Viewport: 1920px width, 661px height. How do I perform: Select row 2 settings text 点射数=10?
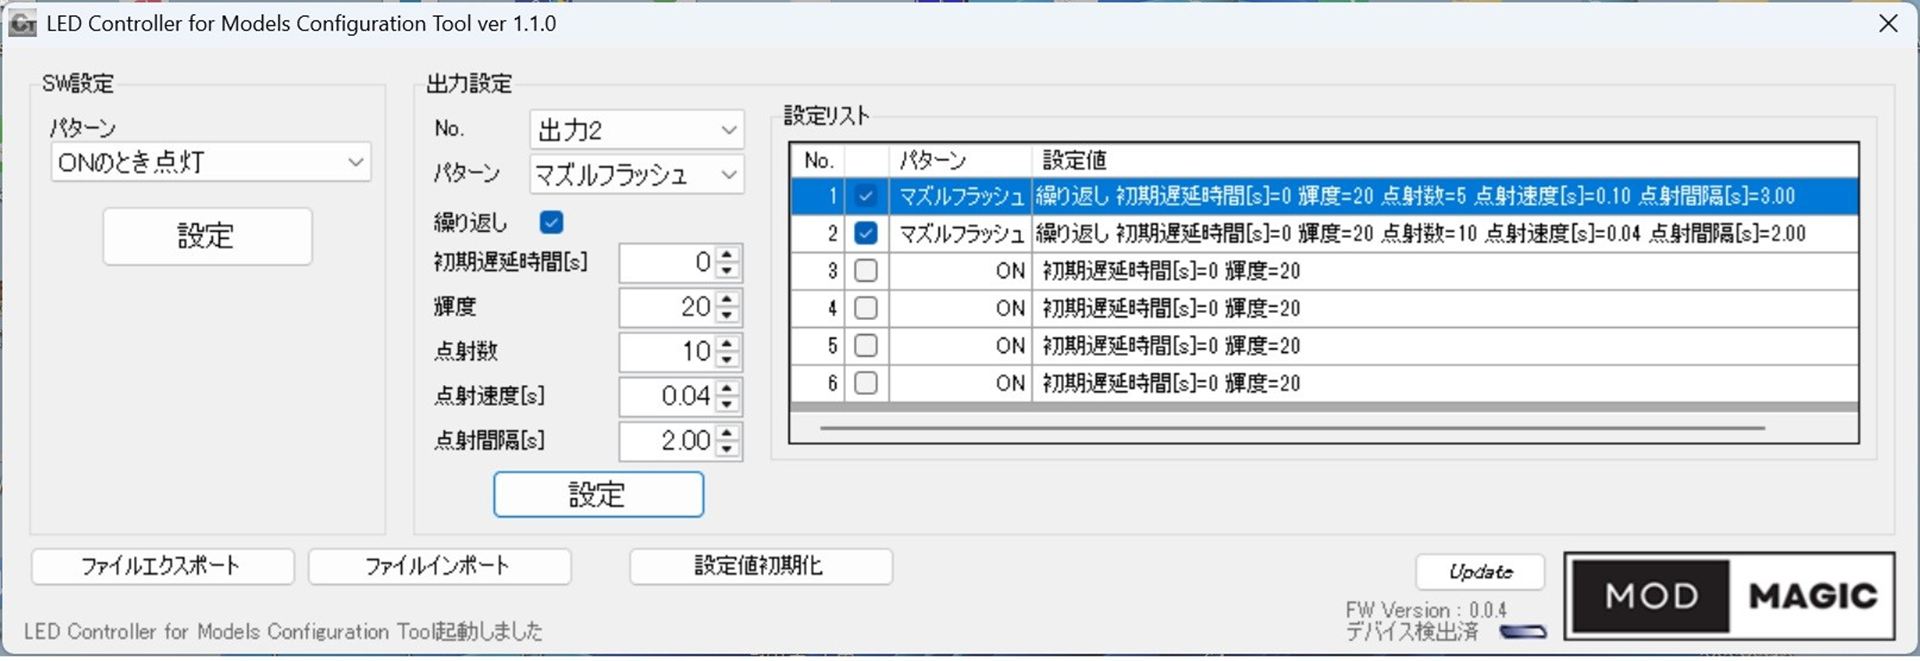[x=1428, y=233]
